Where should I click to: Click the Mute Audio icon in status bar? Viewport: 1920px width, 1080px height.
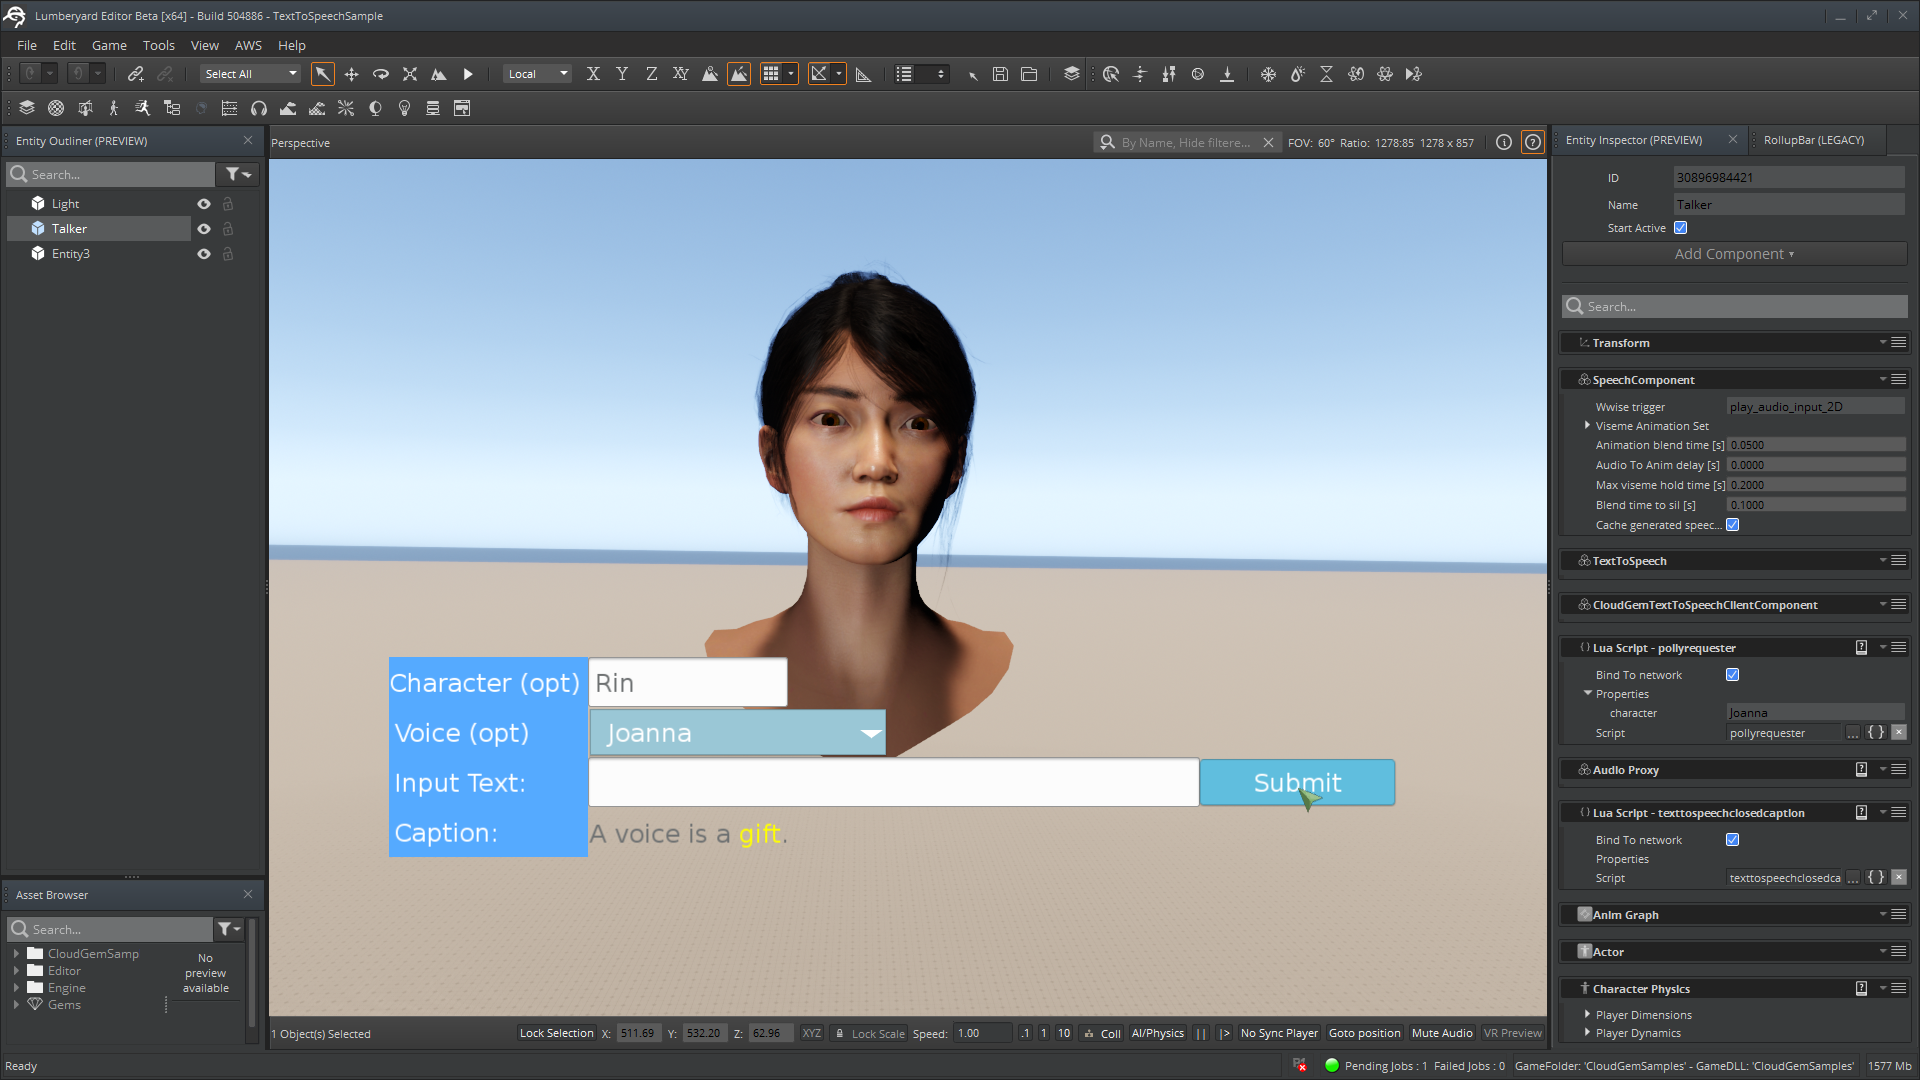[x=1440, y=1033]
